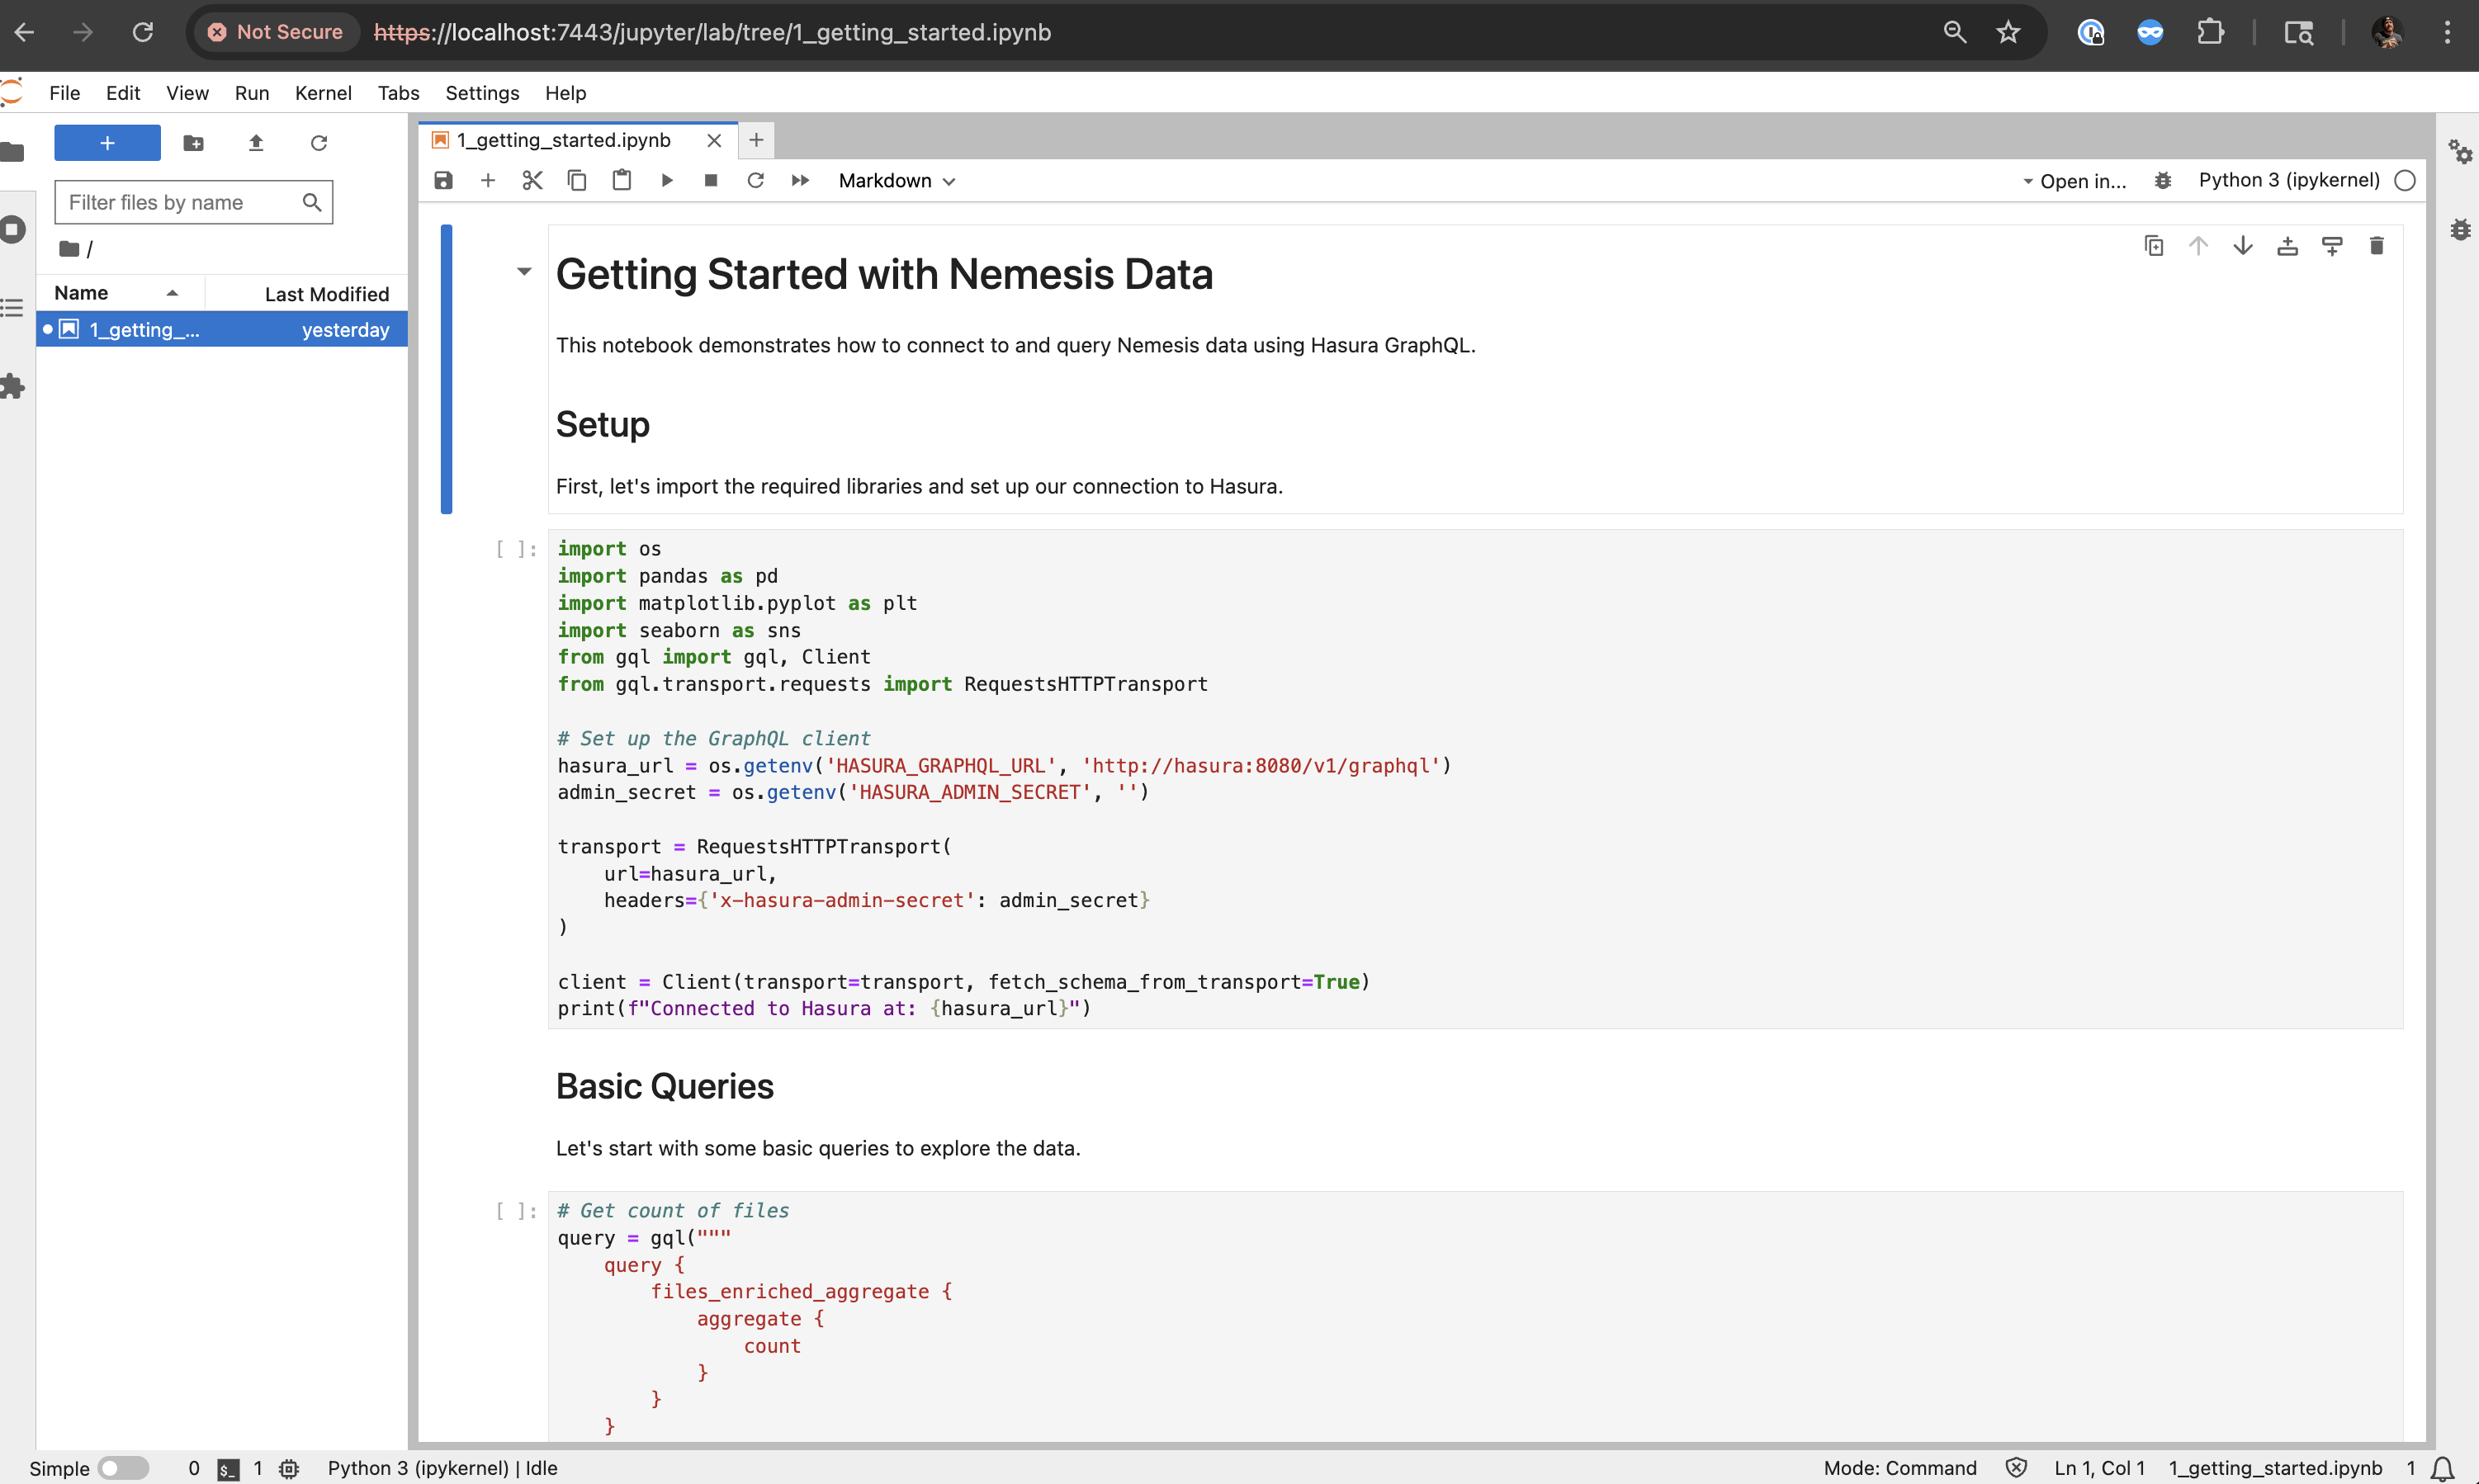Screen dimensions: 2479x1484
Task: Interrupt the kernel with stop icon
Action: [711, 181]
